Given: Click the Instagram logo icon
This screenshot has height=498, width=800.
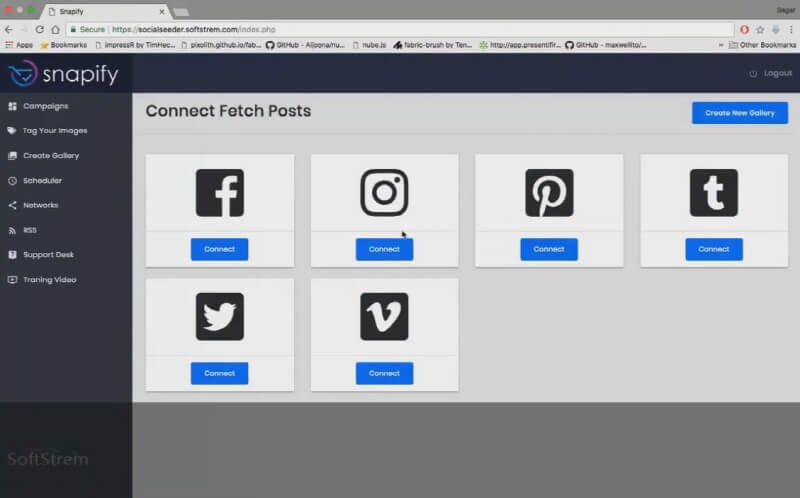Looking at the screenshot, I should tap(384, 193).
